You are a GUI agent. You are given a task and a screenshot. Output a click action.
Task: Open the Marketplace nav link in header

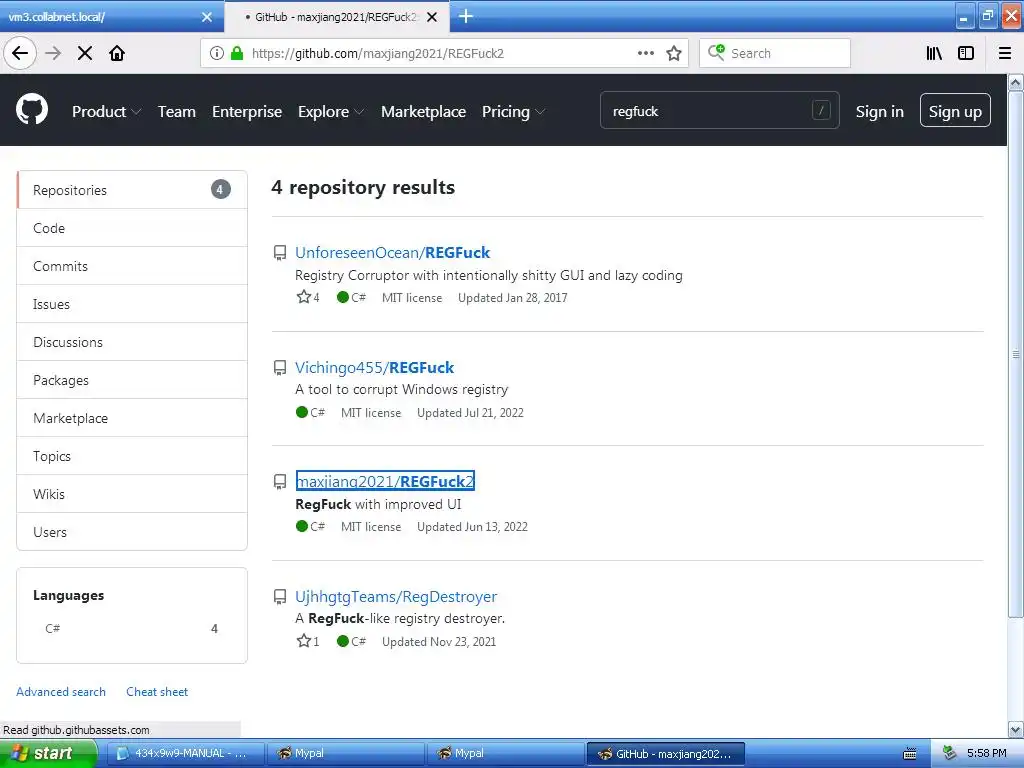[423, 112]
